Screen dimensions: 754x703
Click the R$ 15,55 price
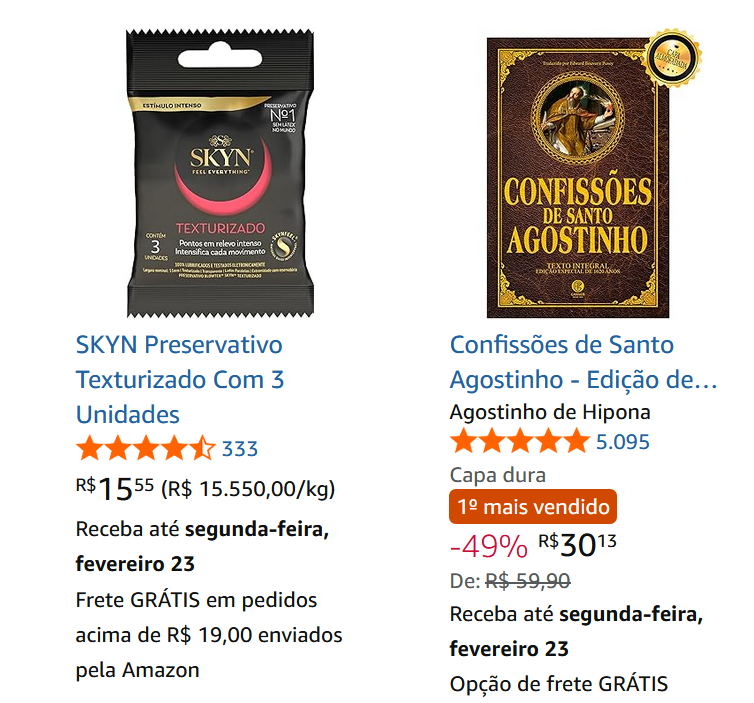115,489
